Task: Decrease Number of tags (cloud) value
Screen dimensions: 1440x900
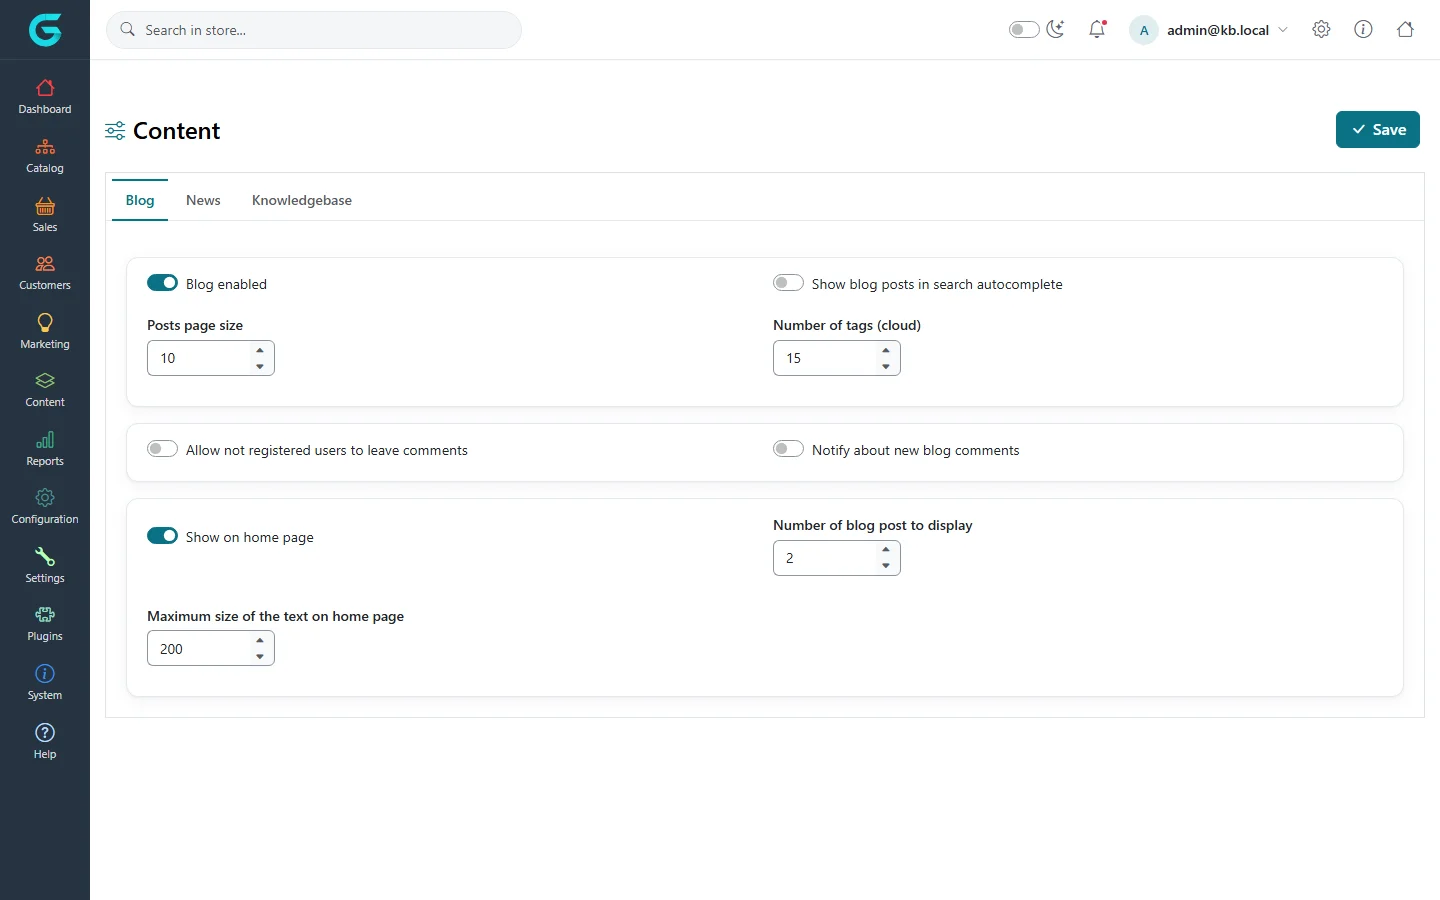Action: click(886, 366)
